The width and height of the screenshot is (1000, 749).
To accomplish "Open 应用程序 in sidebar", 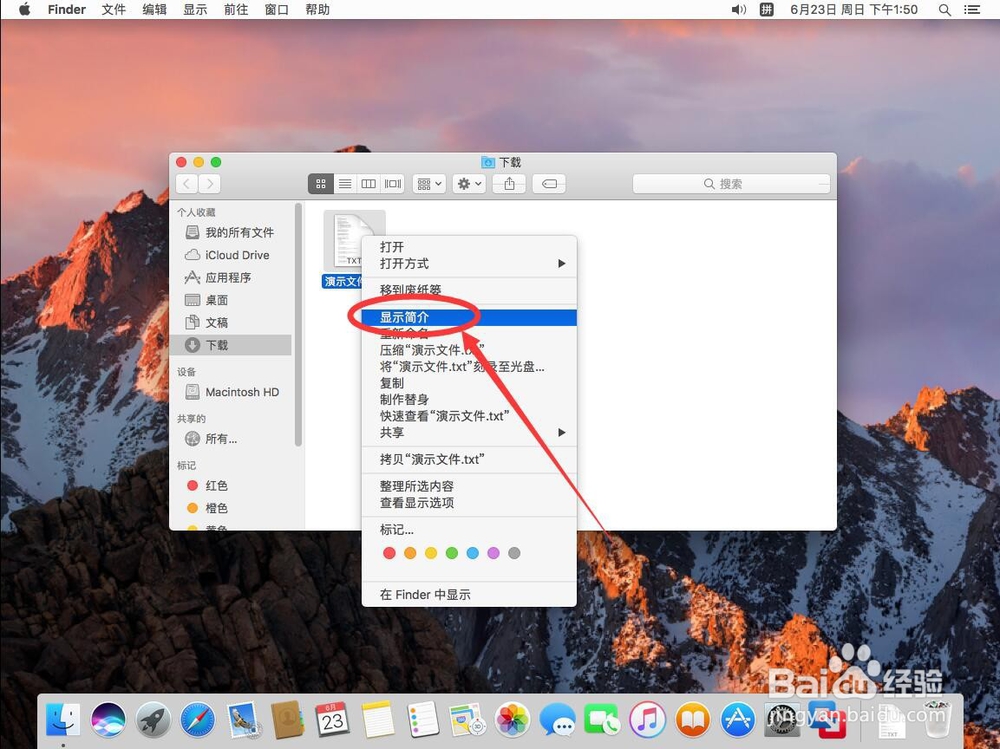I will coord(232,278).
